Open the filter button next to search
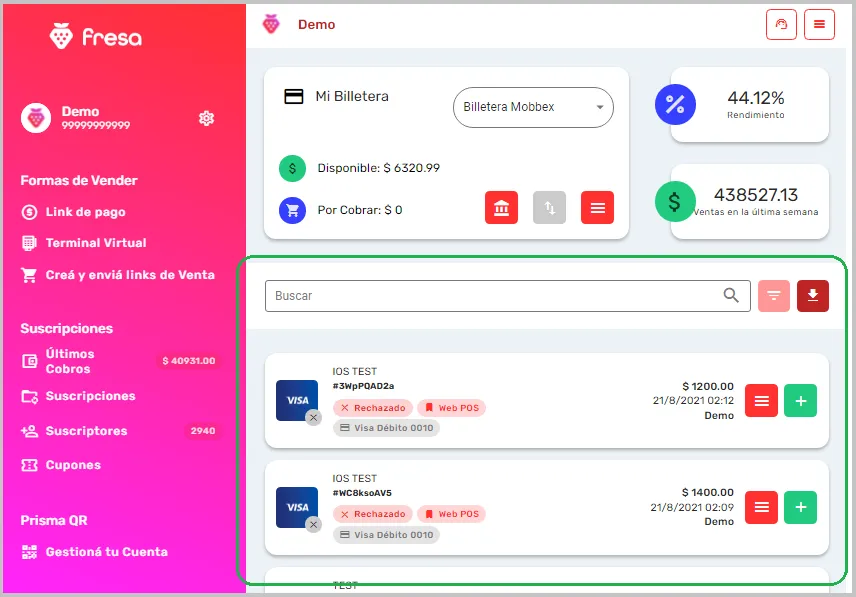The image size is (856, 597). (x=774, y=296)
